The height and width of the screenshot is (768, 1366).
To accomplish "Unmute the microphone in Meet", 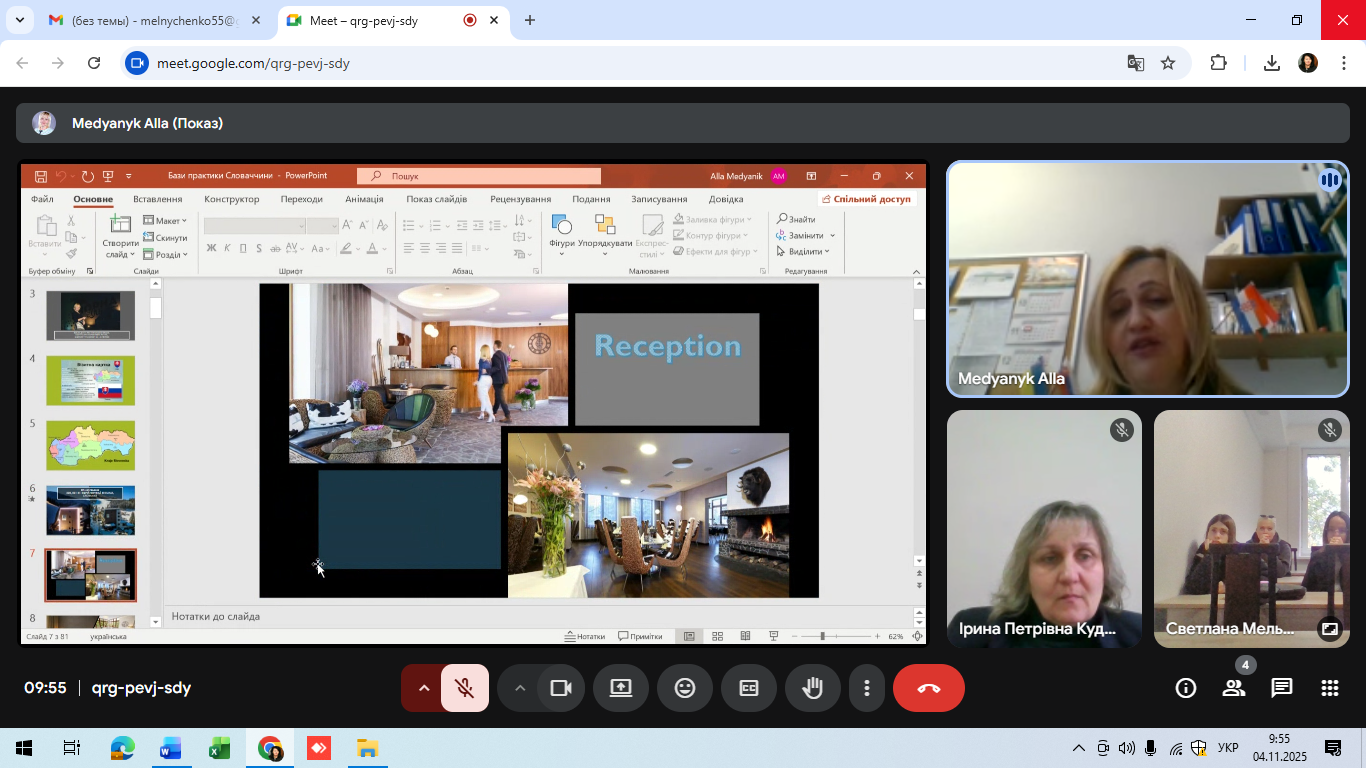I will coord(464,688).
